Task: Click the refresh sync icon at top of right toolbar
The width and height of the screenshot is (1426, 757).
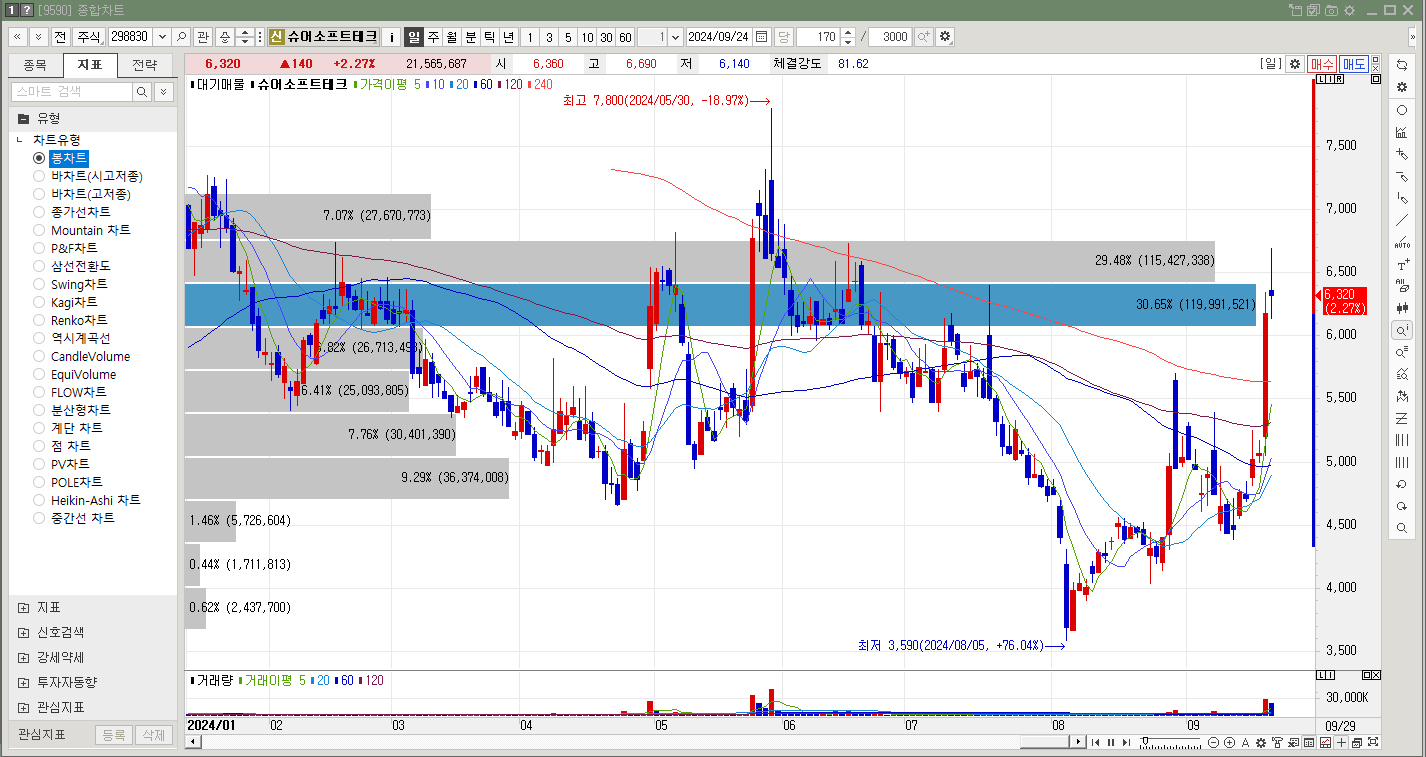Action: [1402, 65]
